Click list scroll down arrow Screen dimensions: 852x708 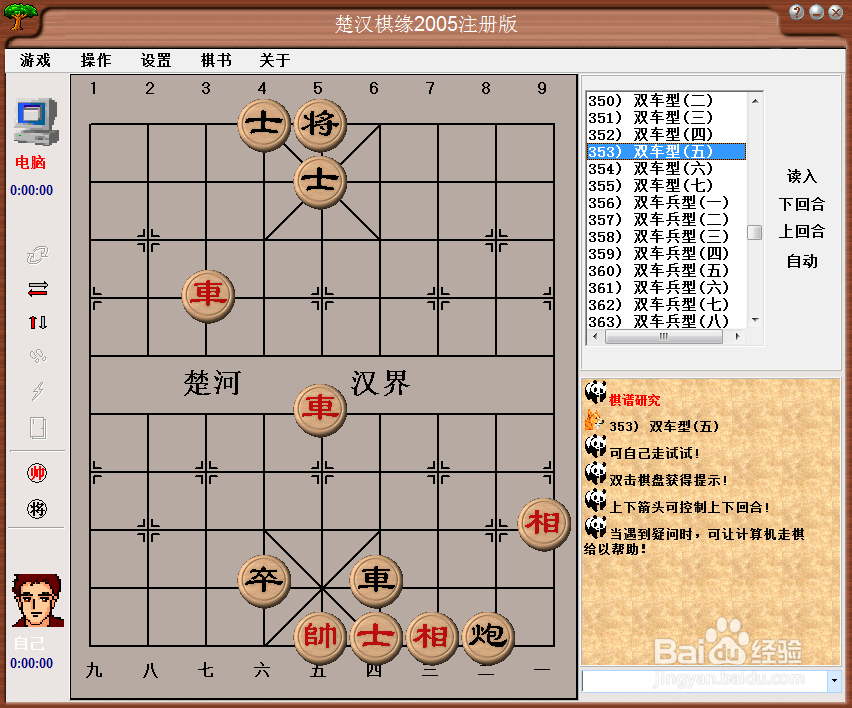[755, 320]
